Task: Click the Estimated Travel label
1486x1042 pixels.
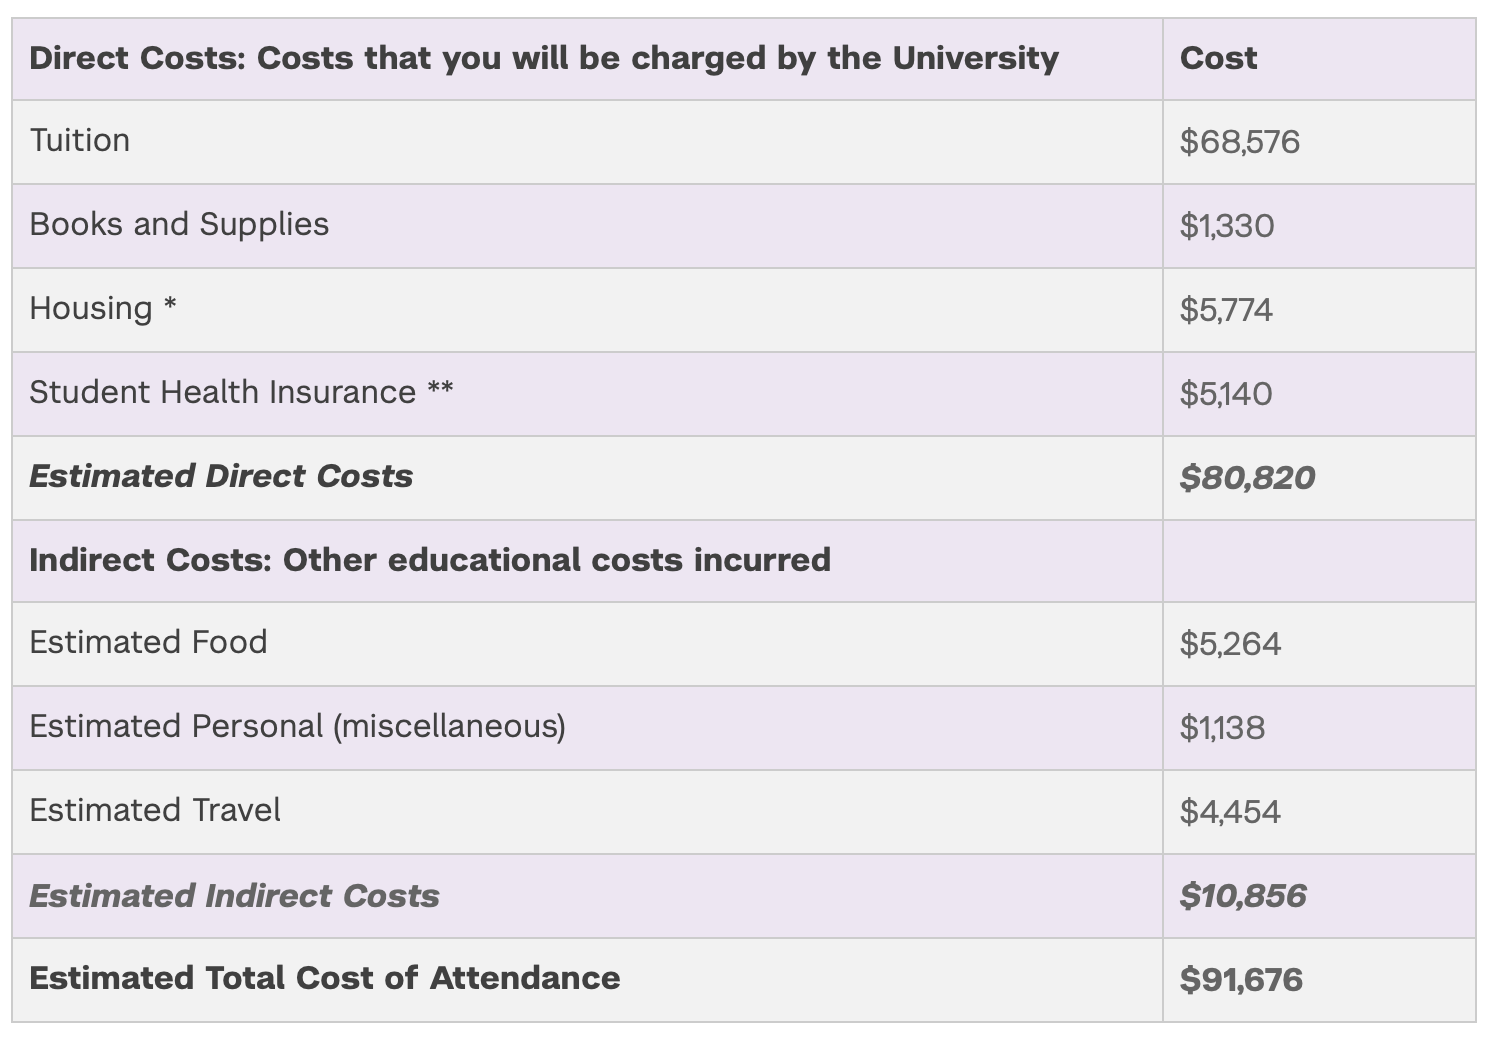Action: [x=155, y=810]
